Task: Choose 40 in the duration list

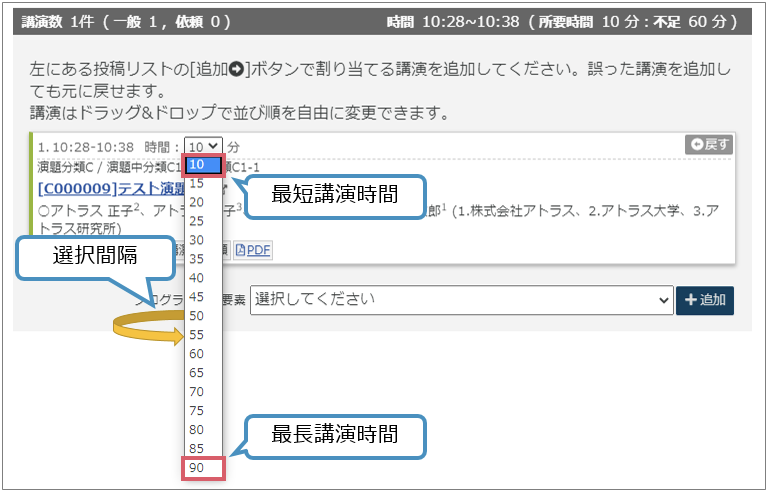Action: click(203, 278)
